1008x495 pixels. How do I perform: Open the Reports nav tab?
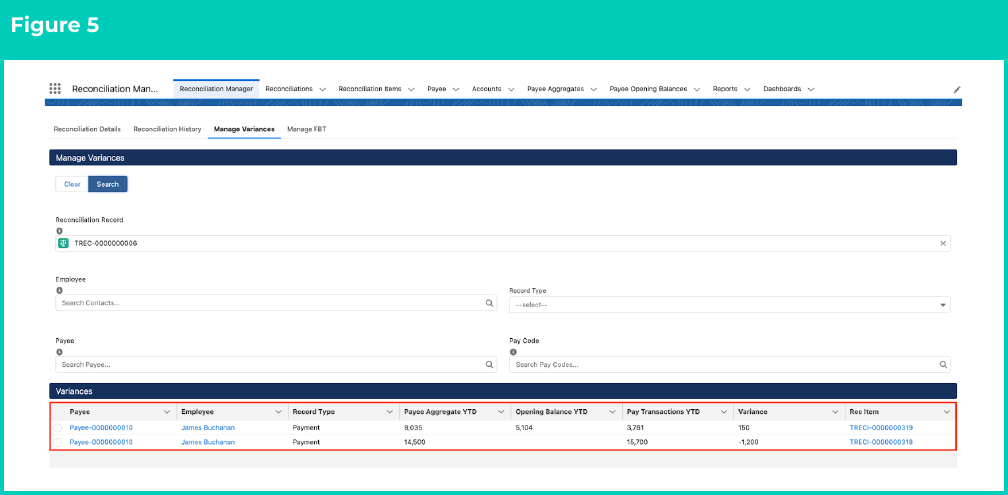click(724, 89)
